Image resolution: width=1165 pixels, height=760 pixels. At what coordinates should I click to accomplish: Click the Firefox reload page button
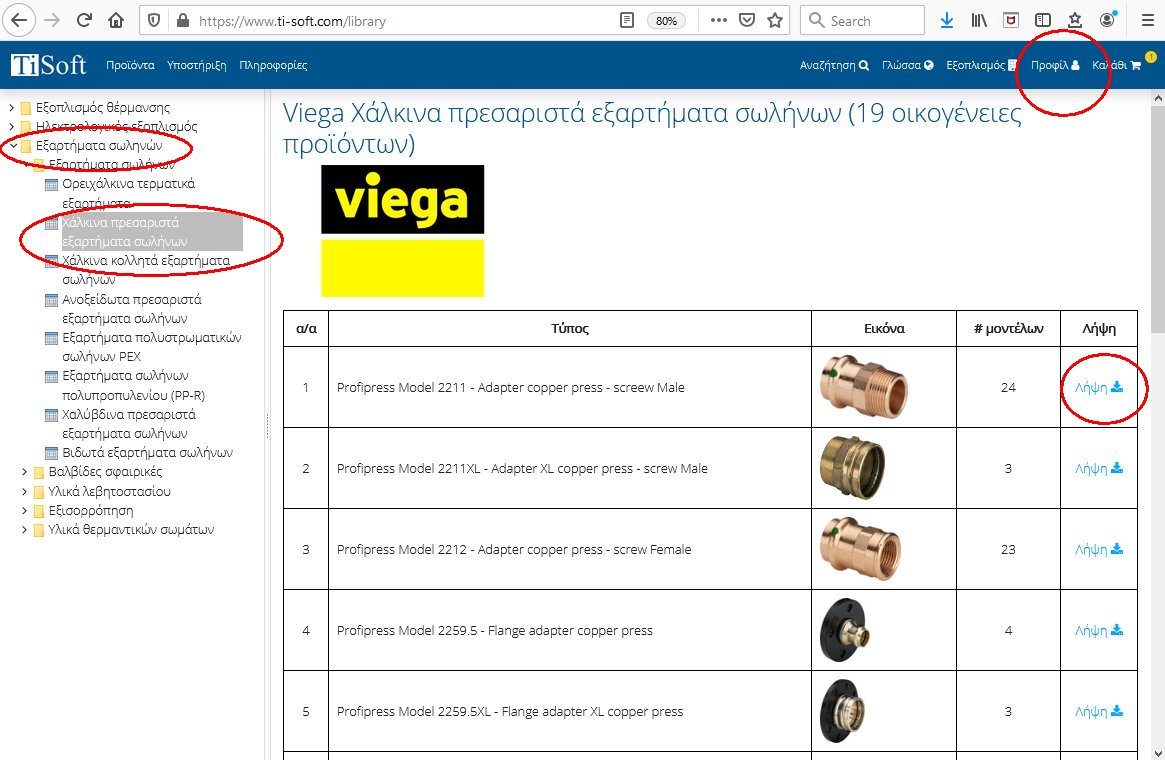click(84, 20)
